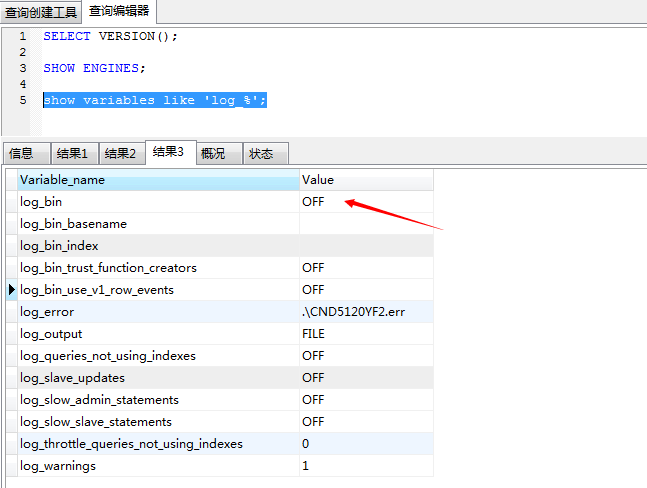This screenshot has width=647, height=488.
Task: Sort by the Variable_name column header
Action: click(x=158, y=180)
